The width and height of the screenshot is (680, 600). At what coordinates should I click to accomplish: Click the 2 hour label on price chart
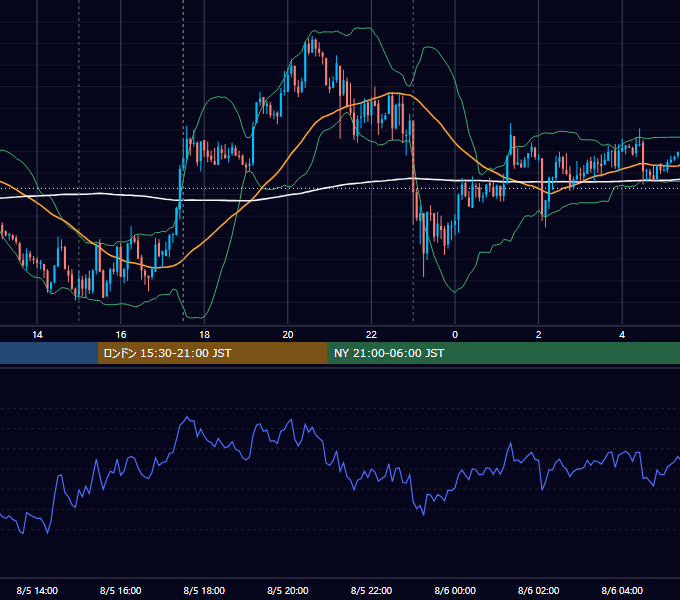[539, 335]
